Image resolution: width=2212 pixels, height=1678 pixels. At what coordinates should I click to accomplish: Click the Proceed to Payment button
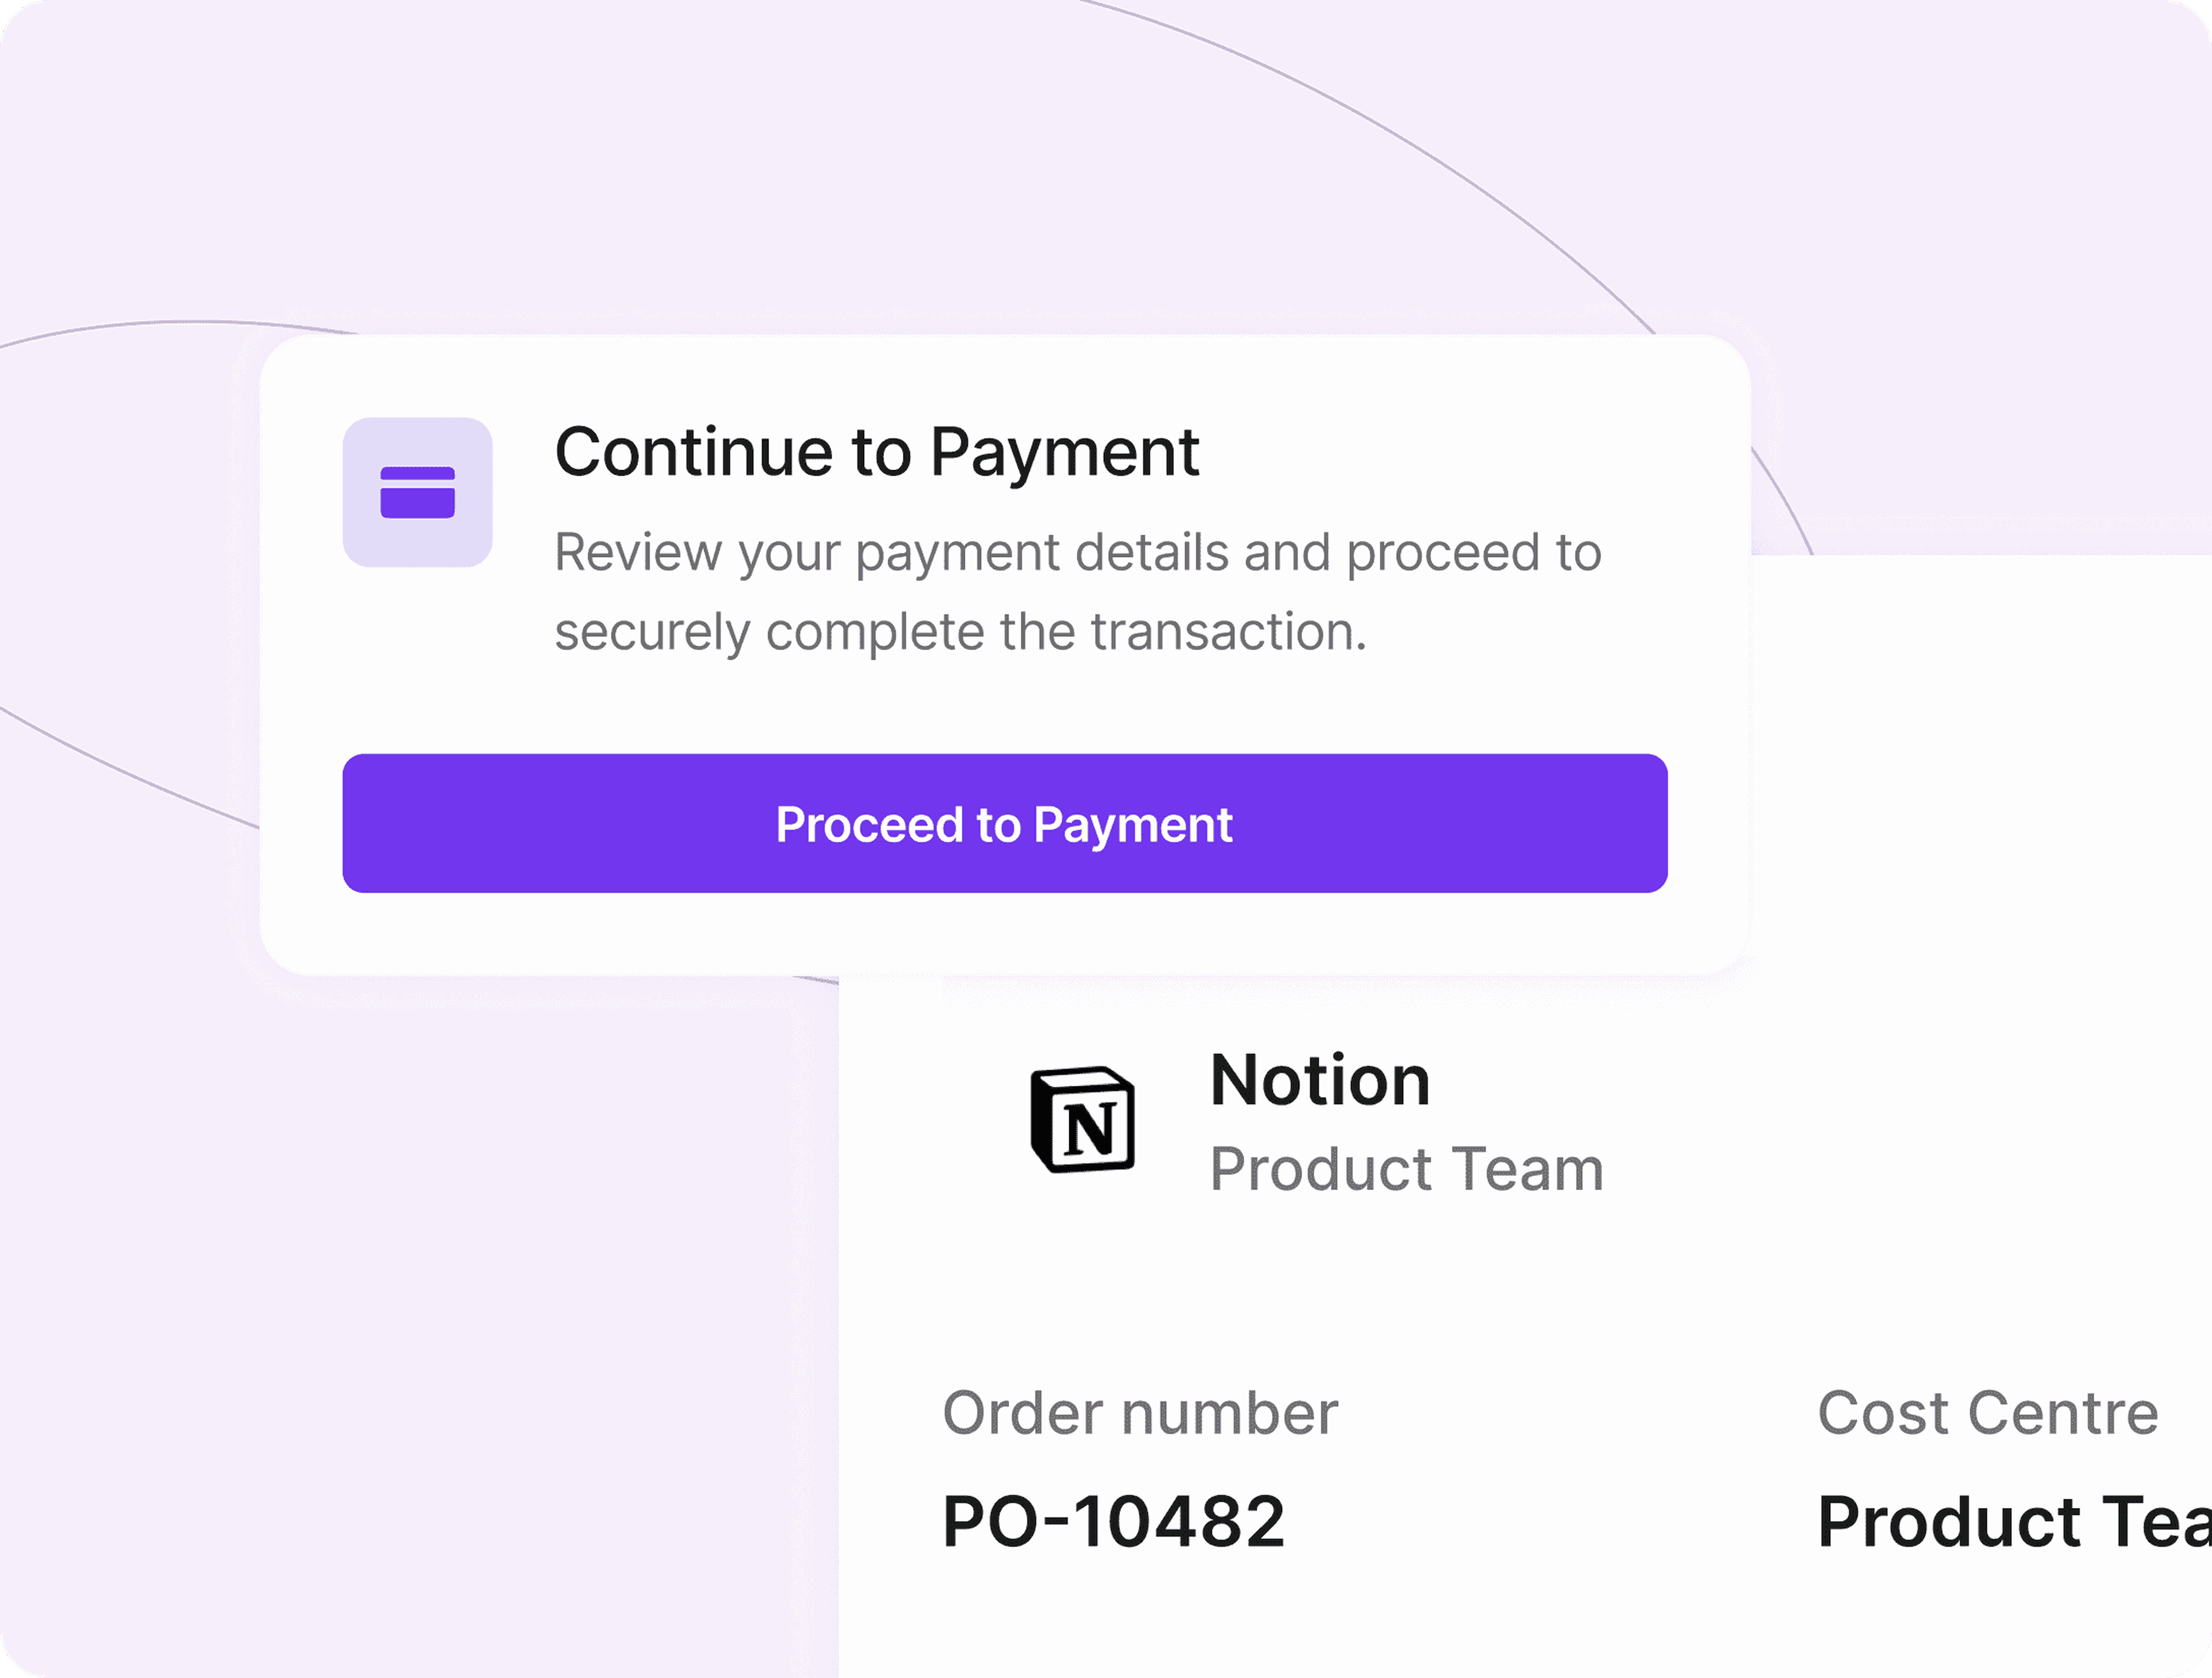click(1004, 823)
